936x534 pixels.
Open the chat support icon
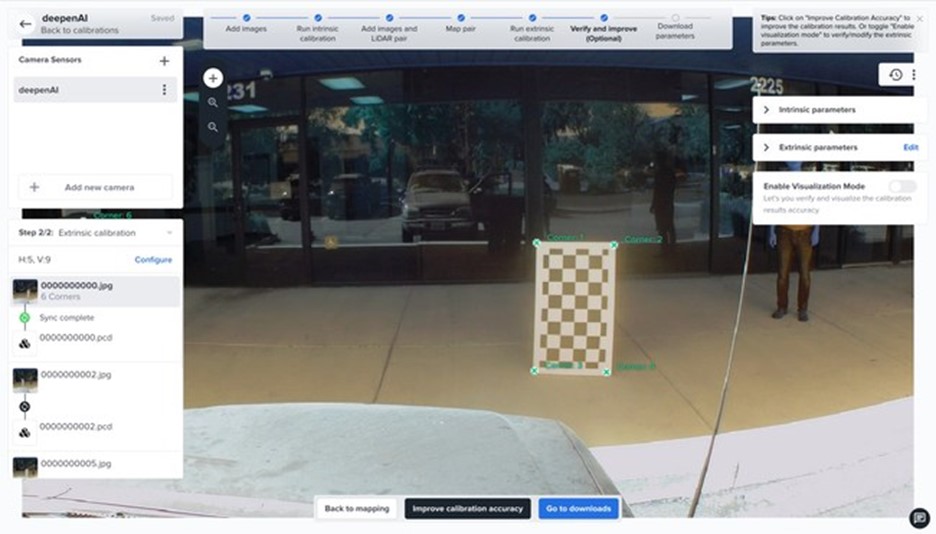pyautogui.click(x=920, y=517)
